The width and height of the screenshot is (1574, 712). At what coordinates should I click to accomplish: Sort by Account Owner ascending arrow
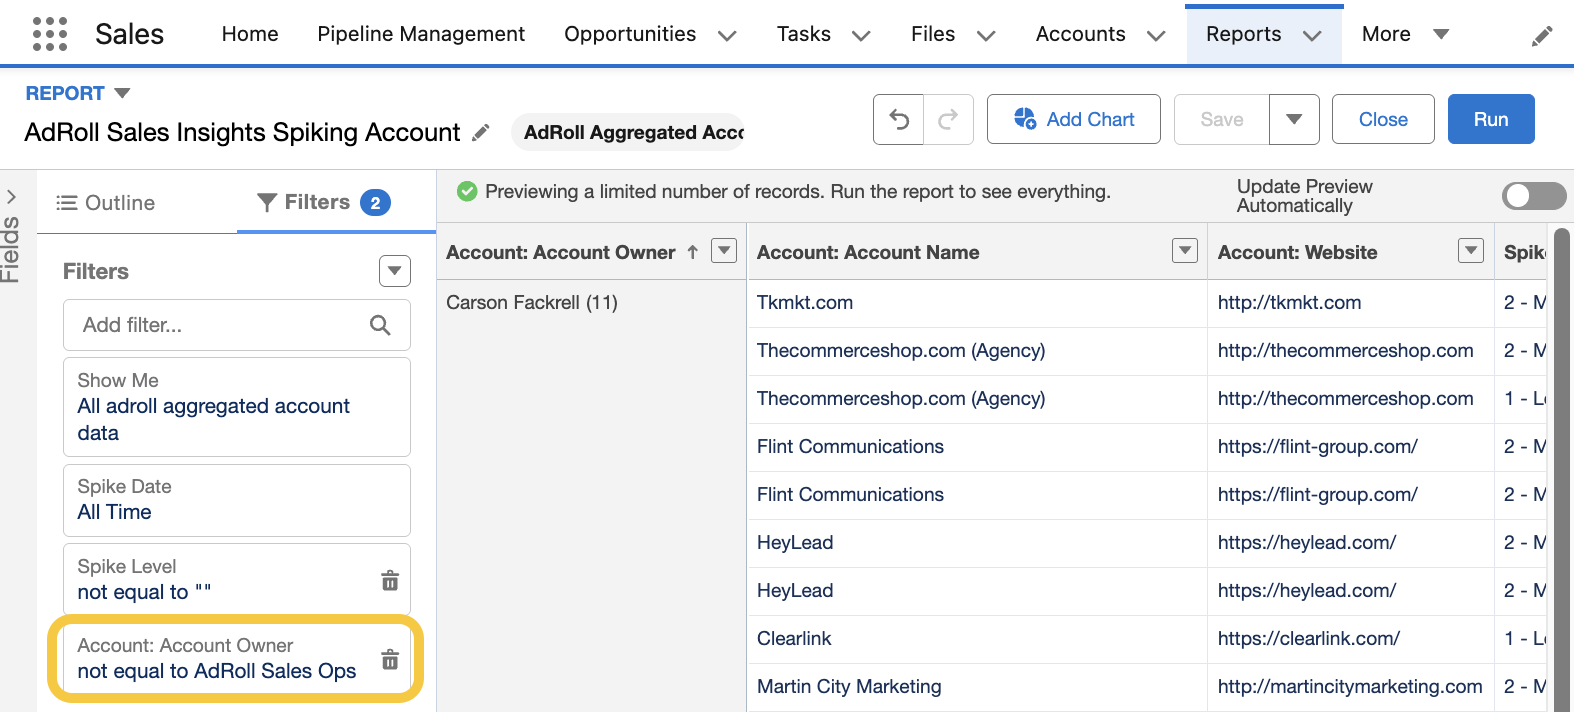[692, 252]
